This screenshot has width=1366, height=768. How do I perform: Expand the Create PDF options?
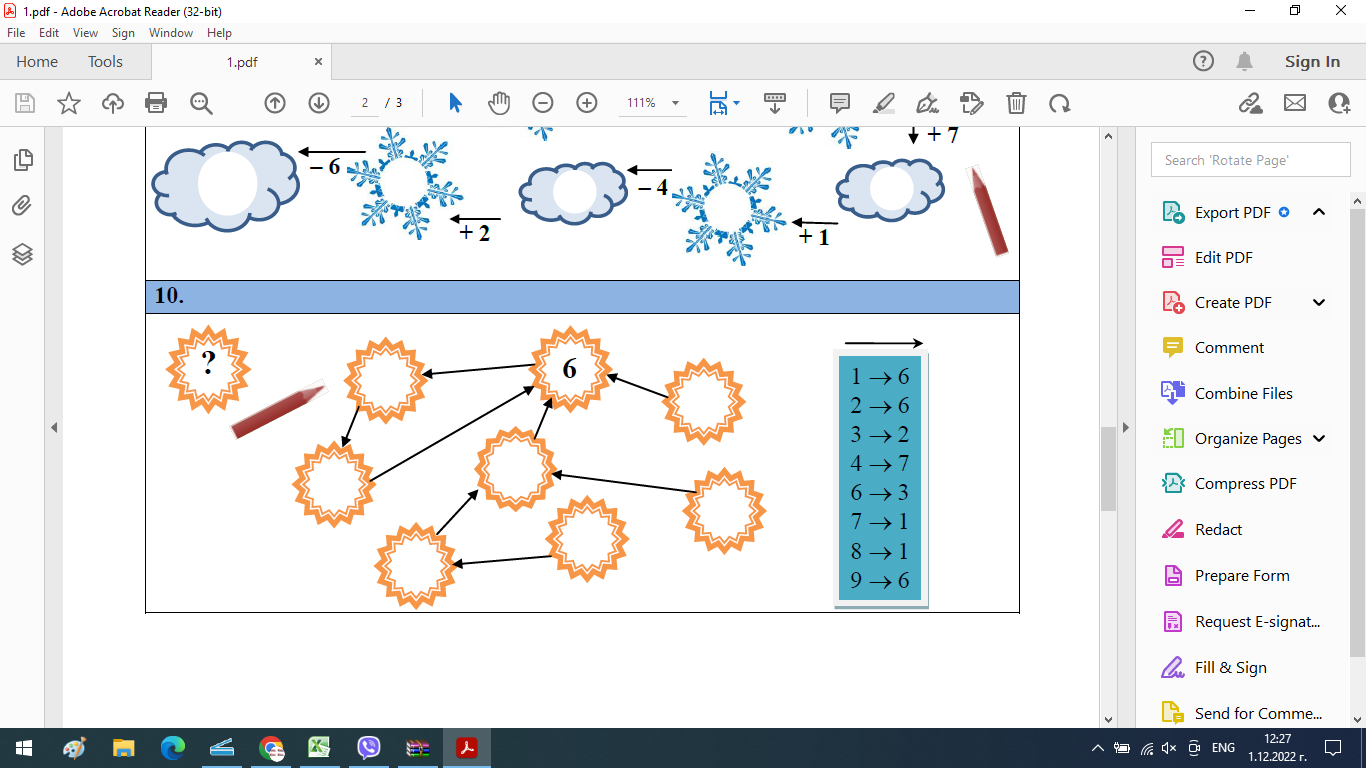tap(1319, 303)
